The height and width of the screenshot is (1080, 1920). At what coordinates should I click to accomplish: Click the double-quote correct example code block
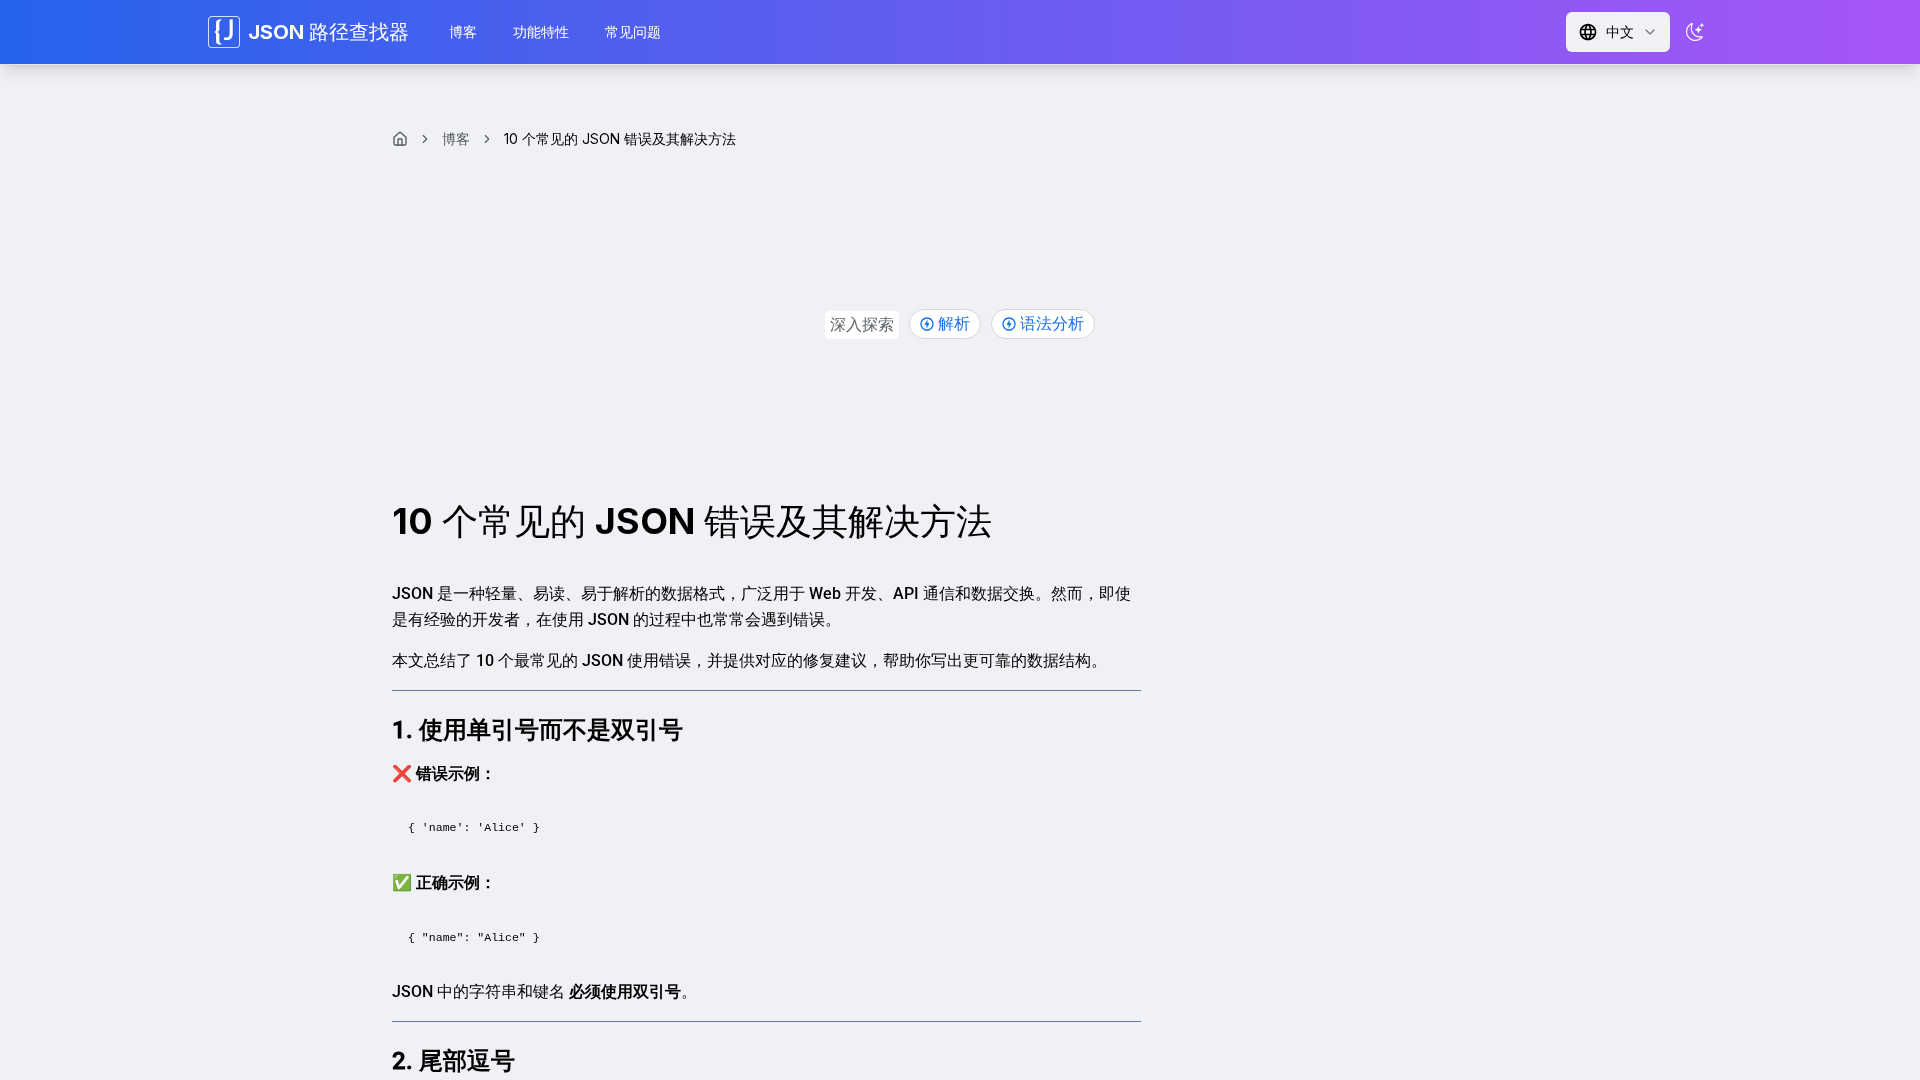(x=473, y=937)
